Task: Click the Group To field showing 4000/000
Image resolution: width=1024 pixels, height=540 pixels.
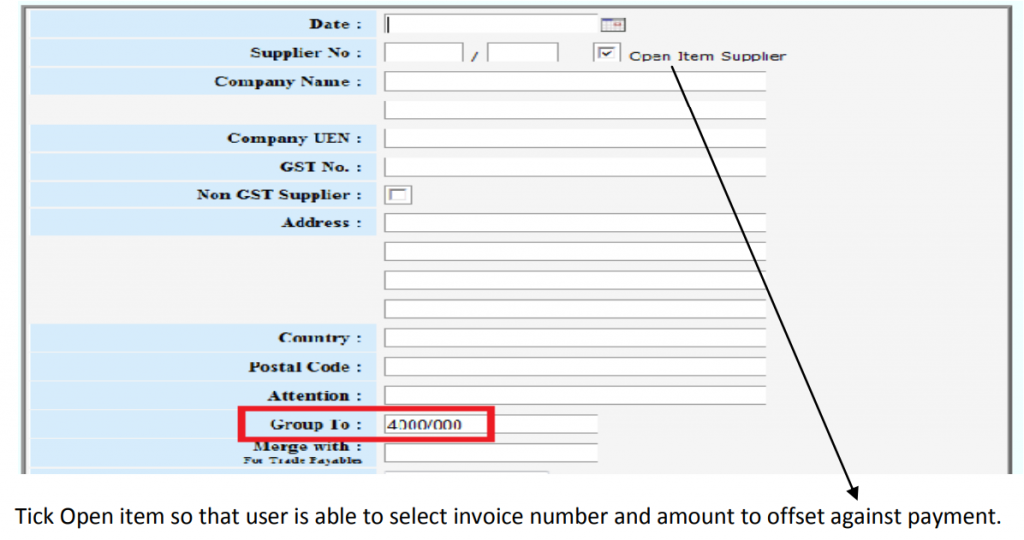Action: (490, 425)
